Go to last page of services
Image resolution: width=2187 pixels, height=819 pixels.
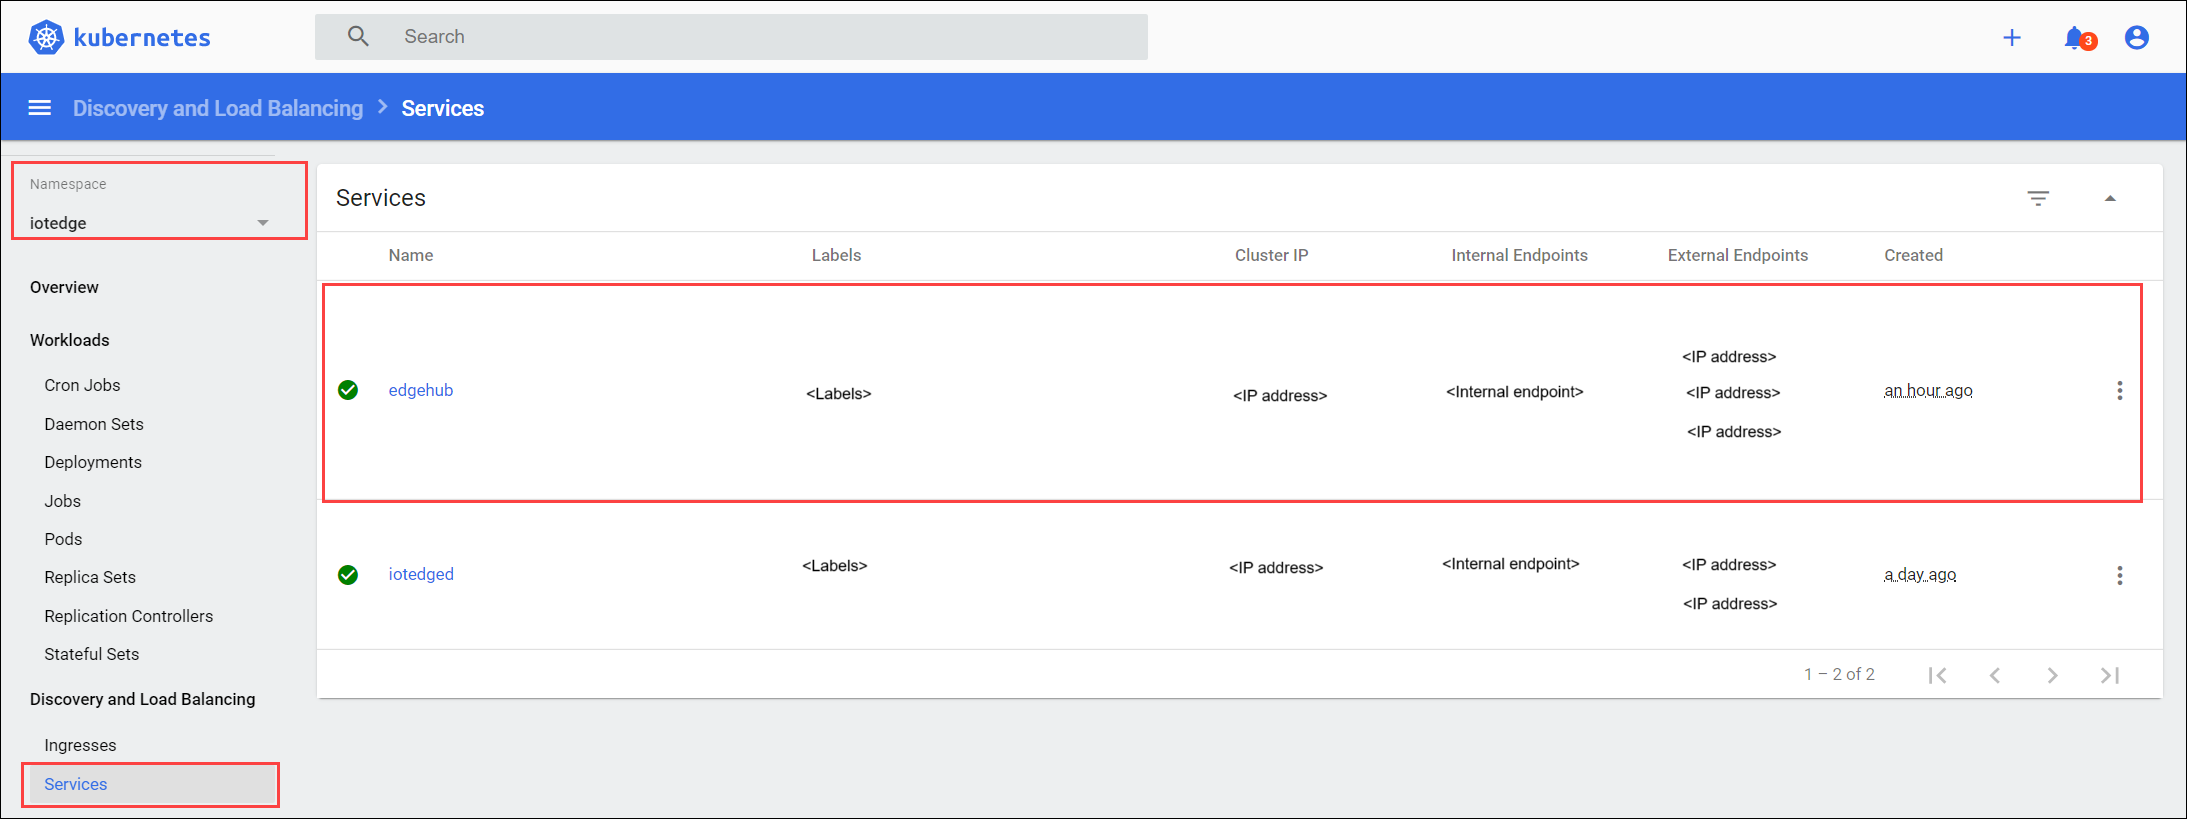tap(2110, 675)
